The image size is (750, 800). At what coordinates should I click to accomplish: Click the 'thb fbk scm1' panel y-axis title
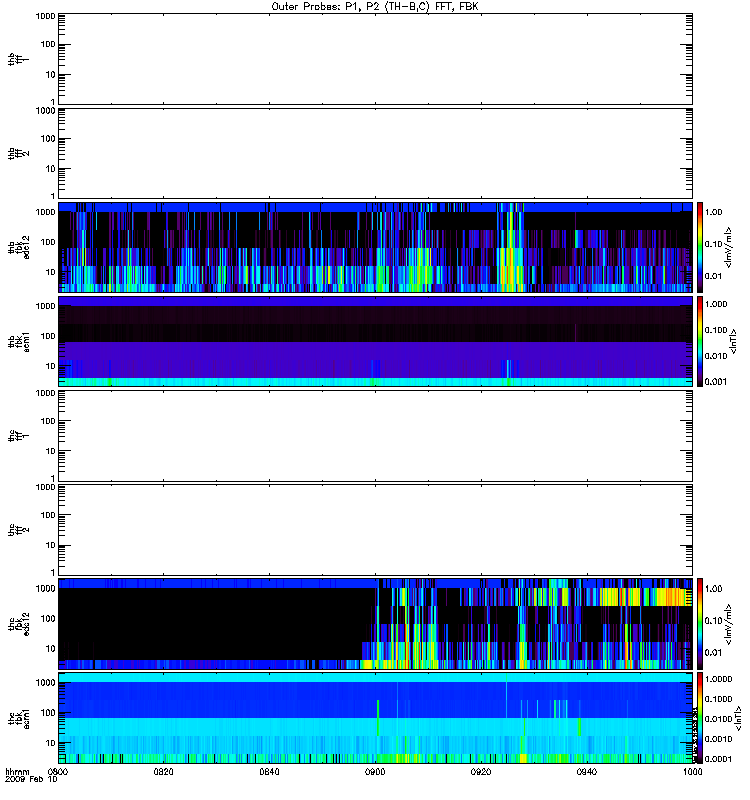(19, 341)
